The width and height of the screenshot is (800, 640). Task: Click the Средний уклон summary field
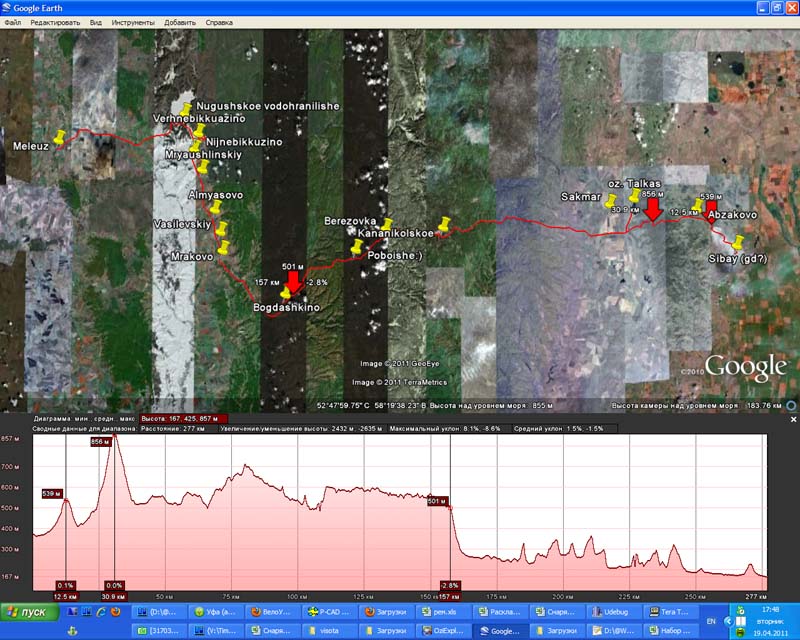(559, 429)
